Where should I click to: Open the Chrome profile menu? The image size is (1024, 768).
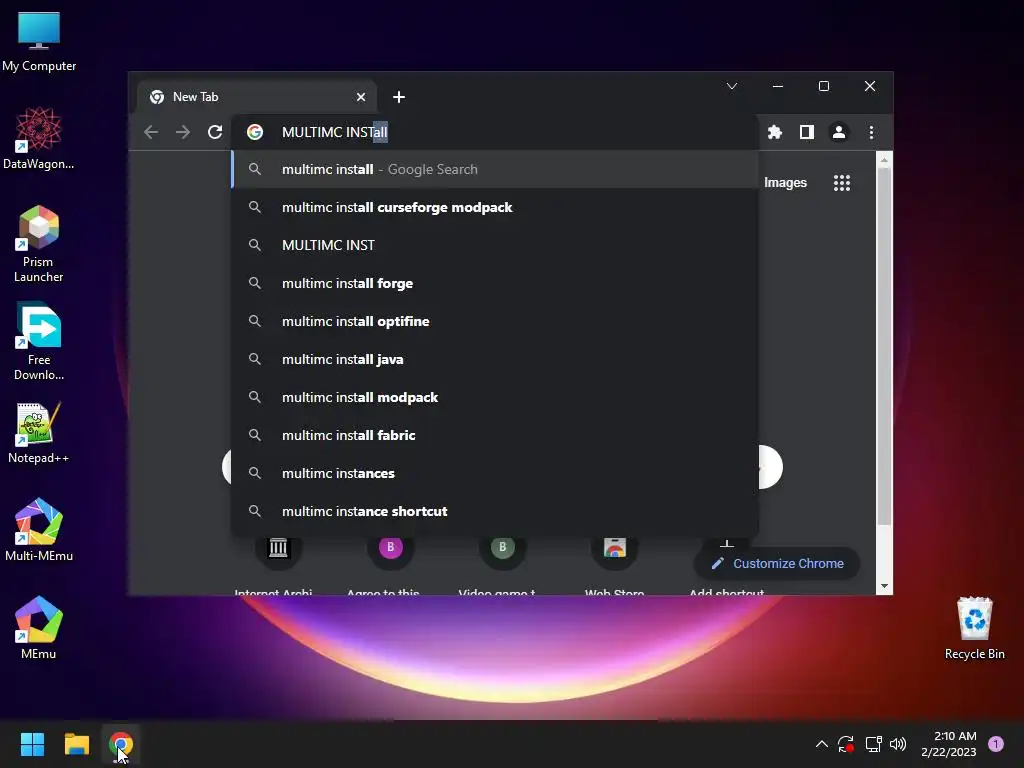coord(839,133)
